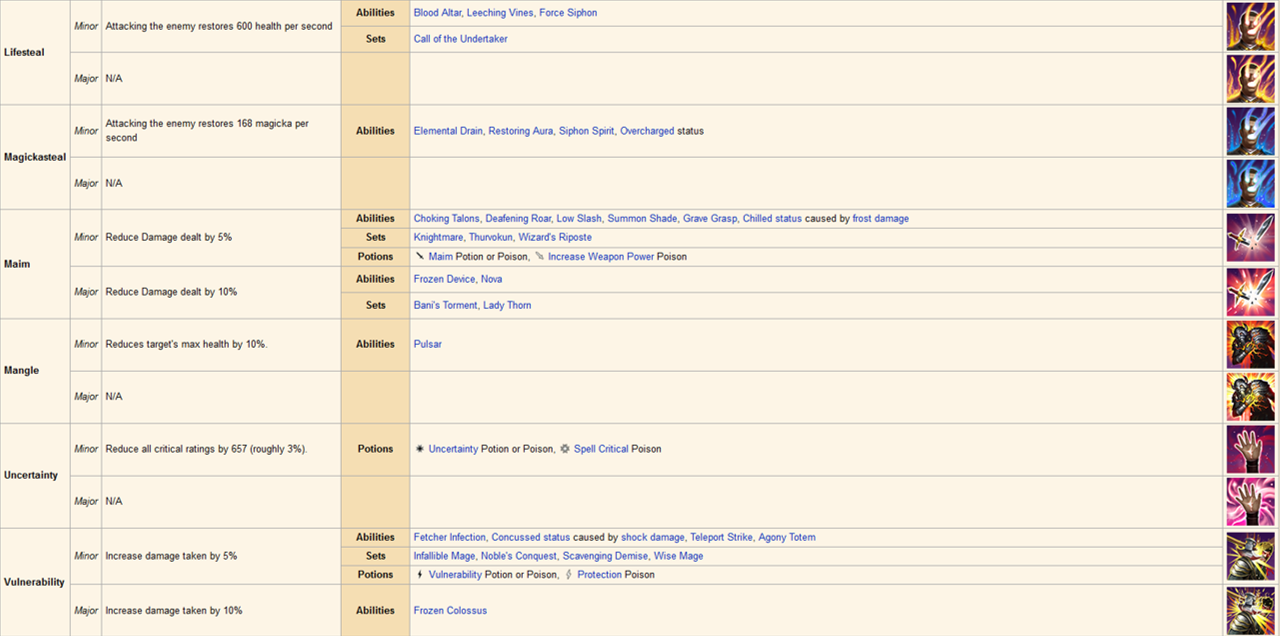
Task: Click the Minor Lifesteal effect icon
Action: point(1250,26)
